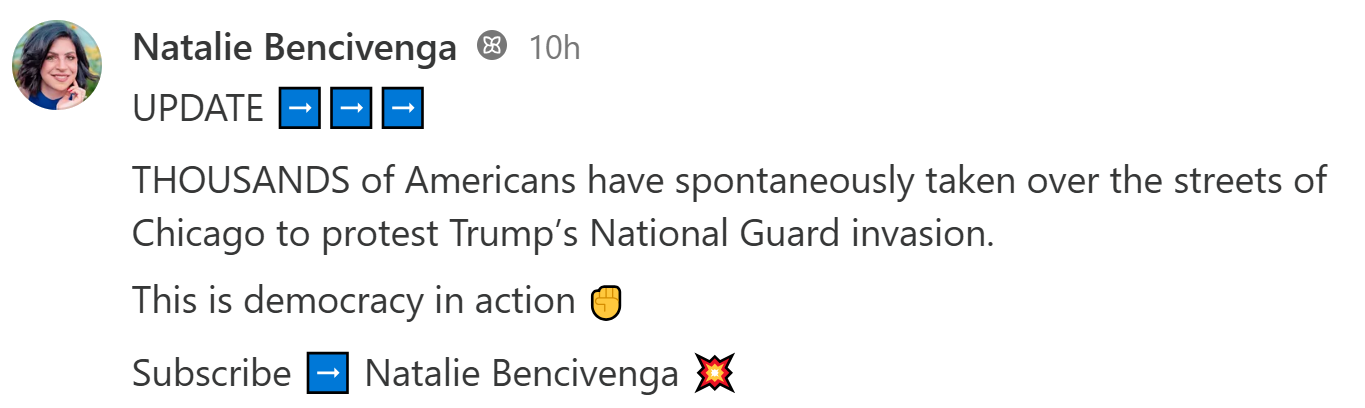Click the word "spontaneously" in the post

[749, 182]
